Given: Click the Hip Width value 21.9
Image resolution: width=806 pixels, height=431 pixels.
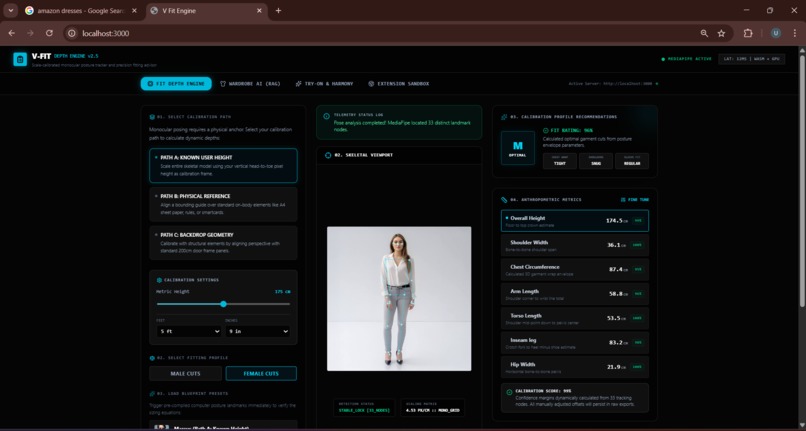Looking at the screenshot, I should (x=615, y=367).
